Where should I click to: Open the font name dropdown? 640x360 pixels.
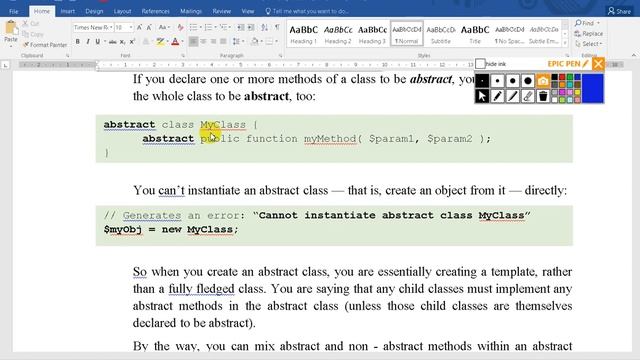tap(111, 27)
